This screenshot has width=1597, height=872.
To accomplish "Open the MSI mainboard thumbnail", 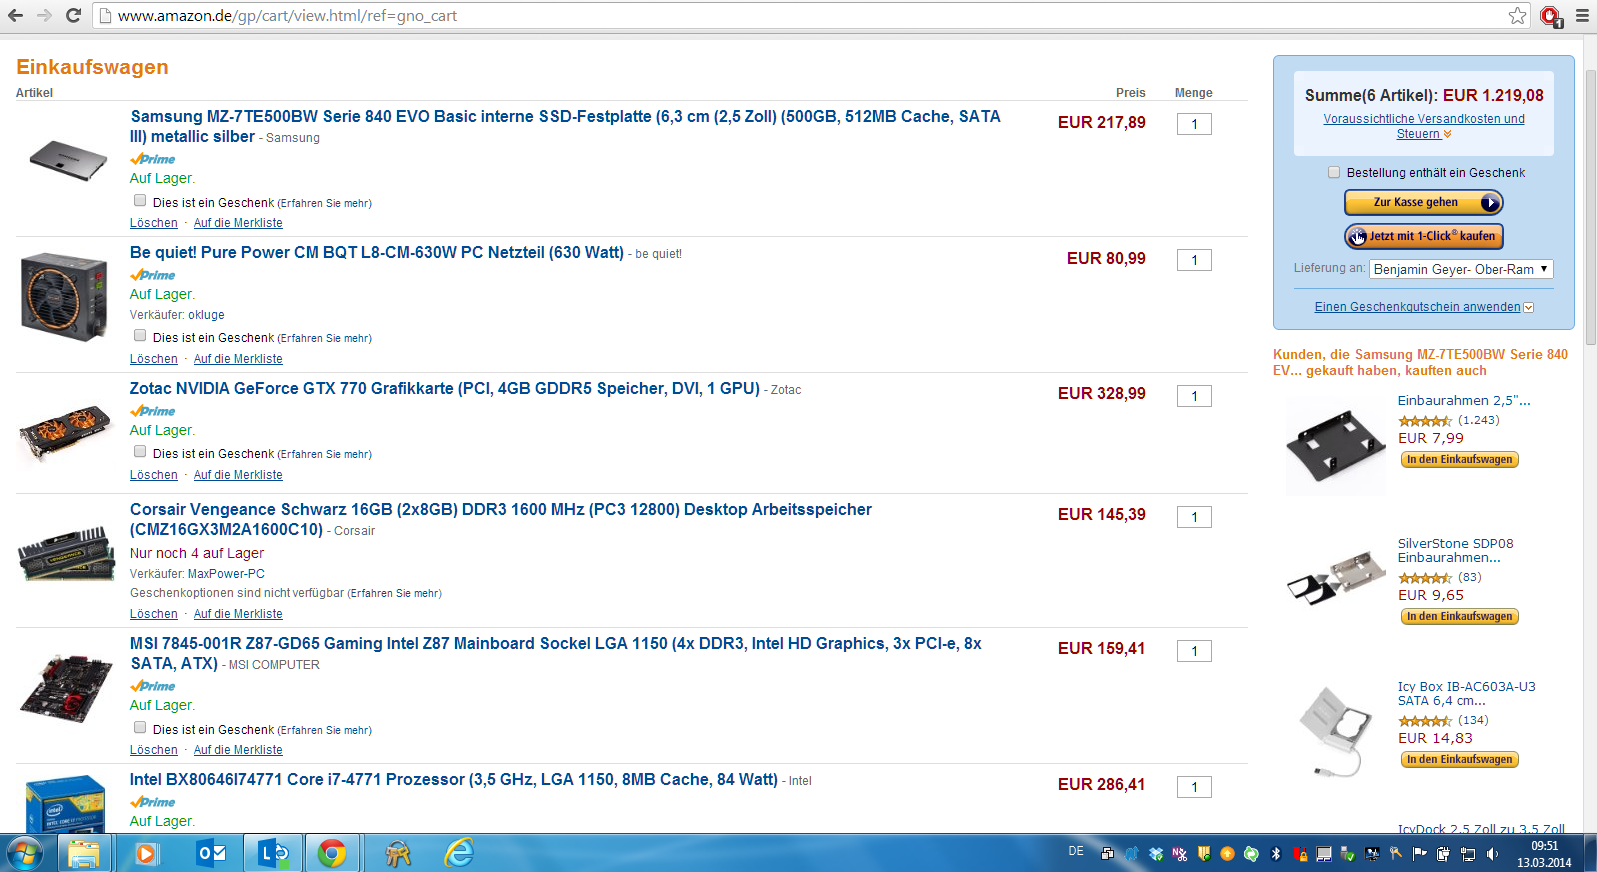I will (66, 688).
